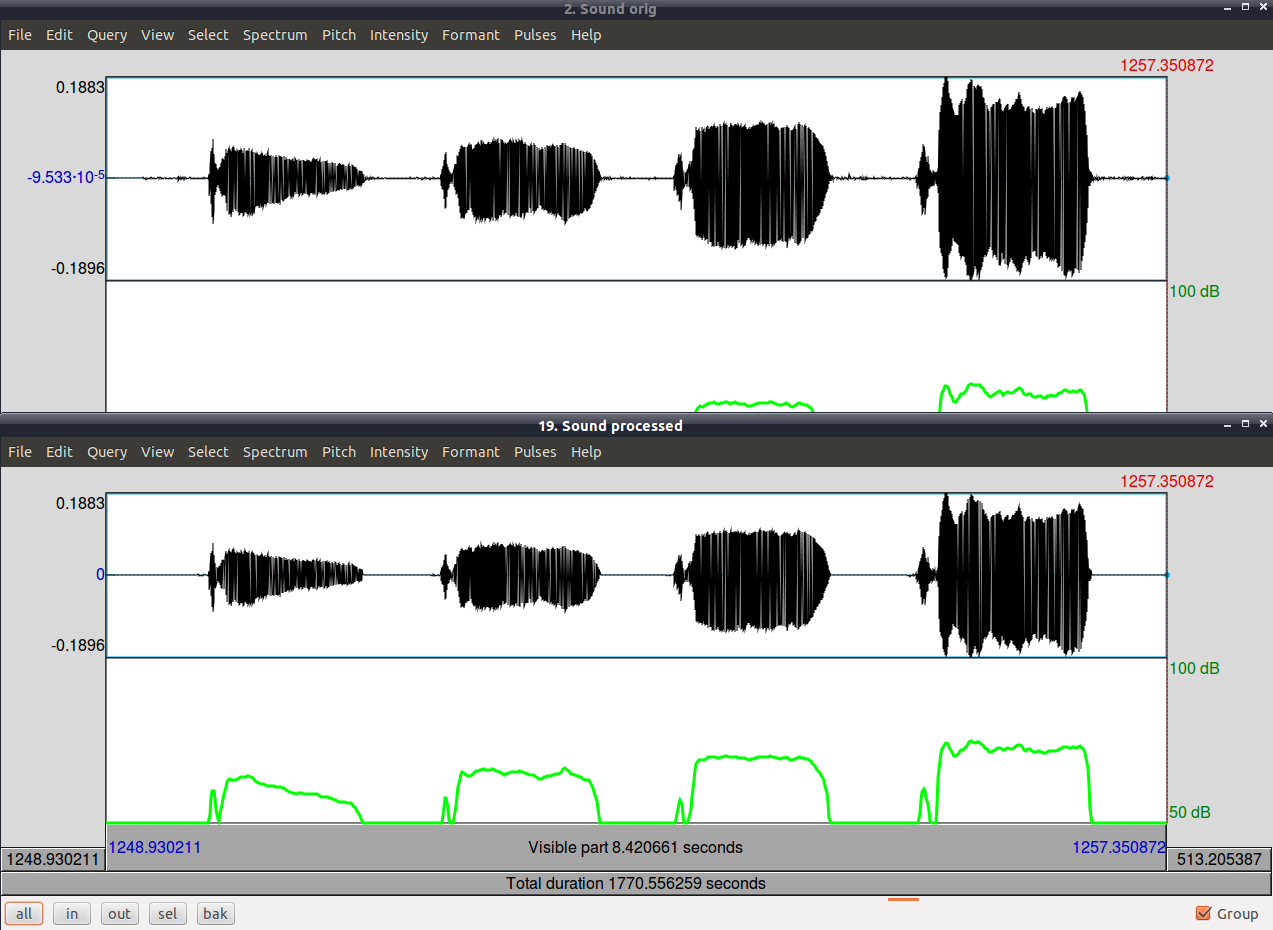The image size is (1273, 930).
Task: Click the 'sel' zoom button
Action: tap(168, 913)
